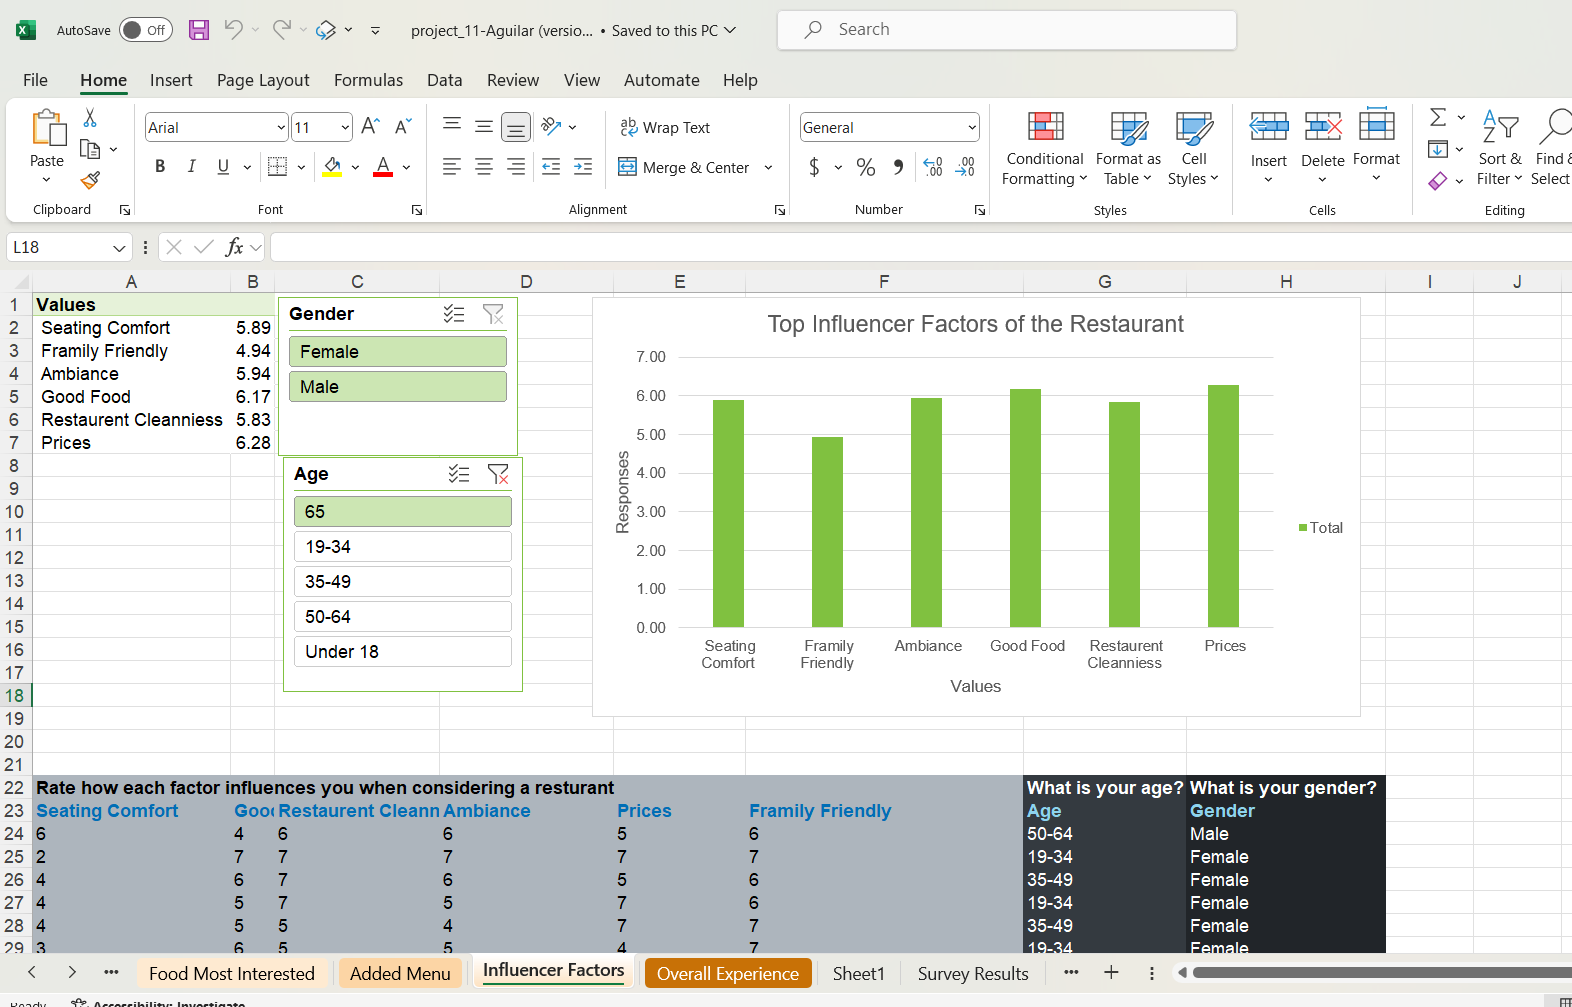
Task: Click the Top Influencer Factors chart title
Action: click(975, 324)
